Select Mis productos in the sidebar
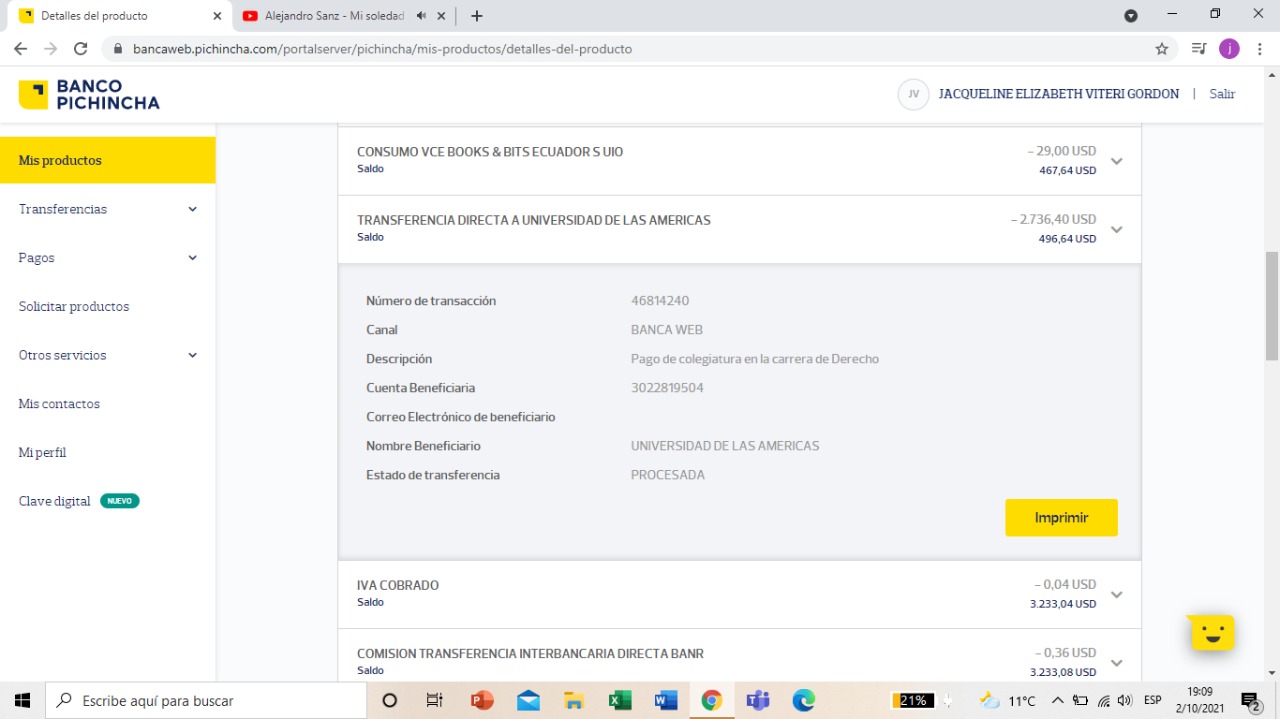The width and height of the screenshot is (1280, 719). [107, 160]
